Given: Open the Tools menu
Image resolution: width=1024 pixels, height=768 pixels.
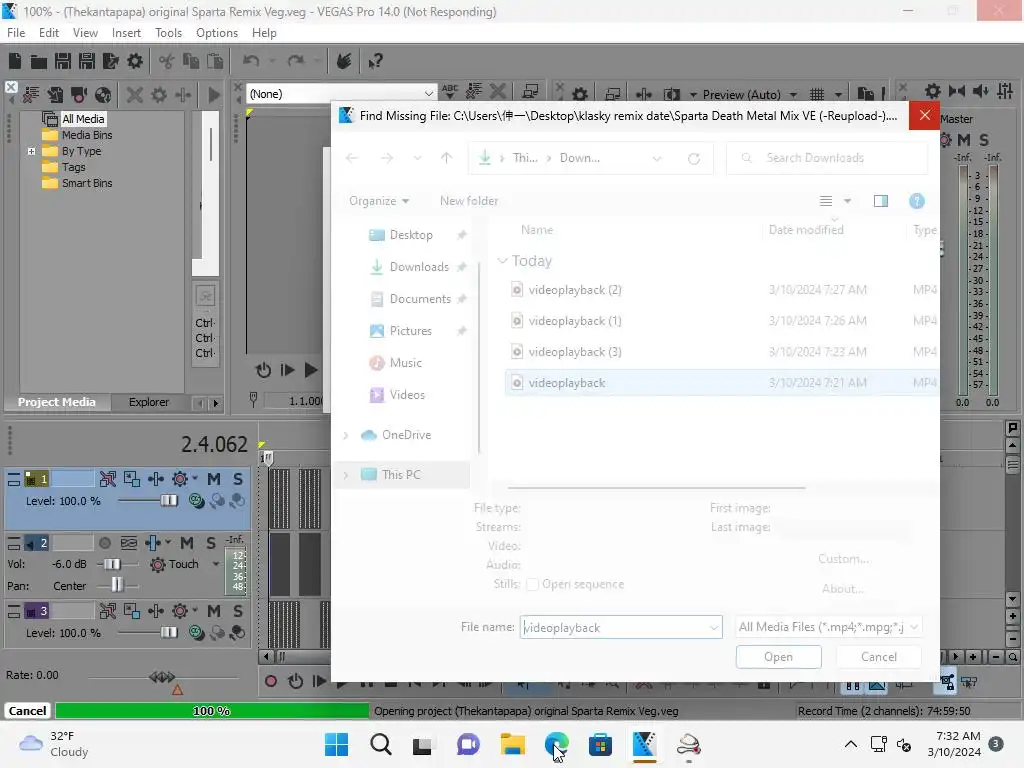Looking at the screenshot, I should (x=168, y=33).
